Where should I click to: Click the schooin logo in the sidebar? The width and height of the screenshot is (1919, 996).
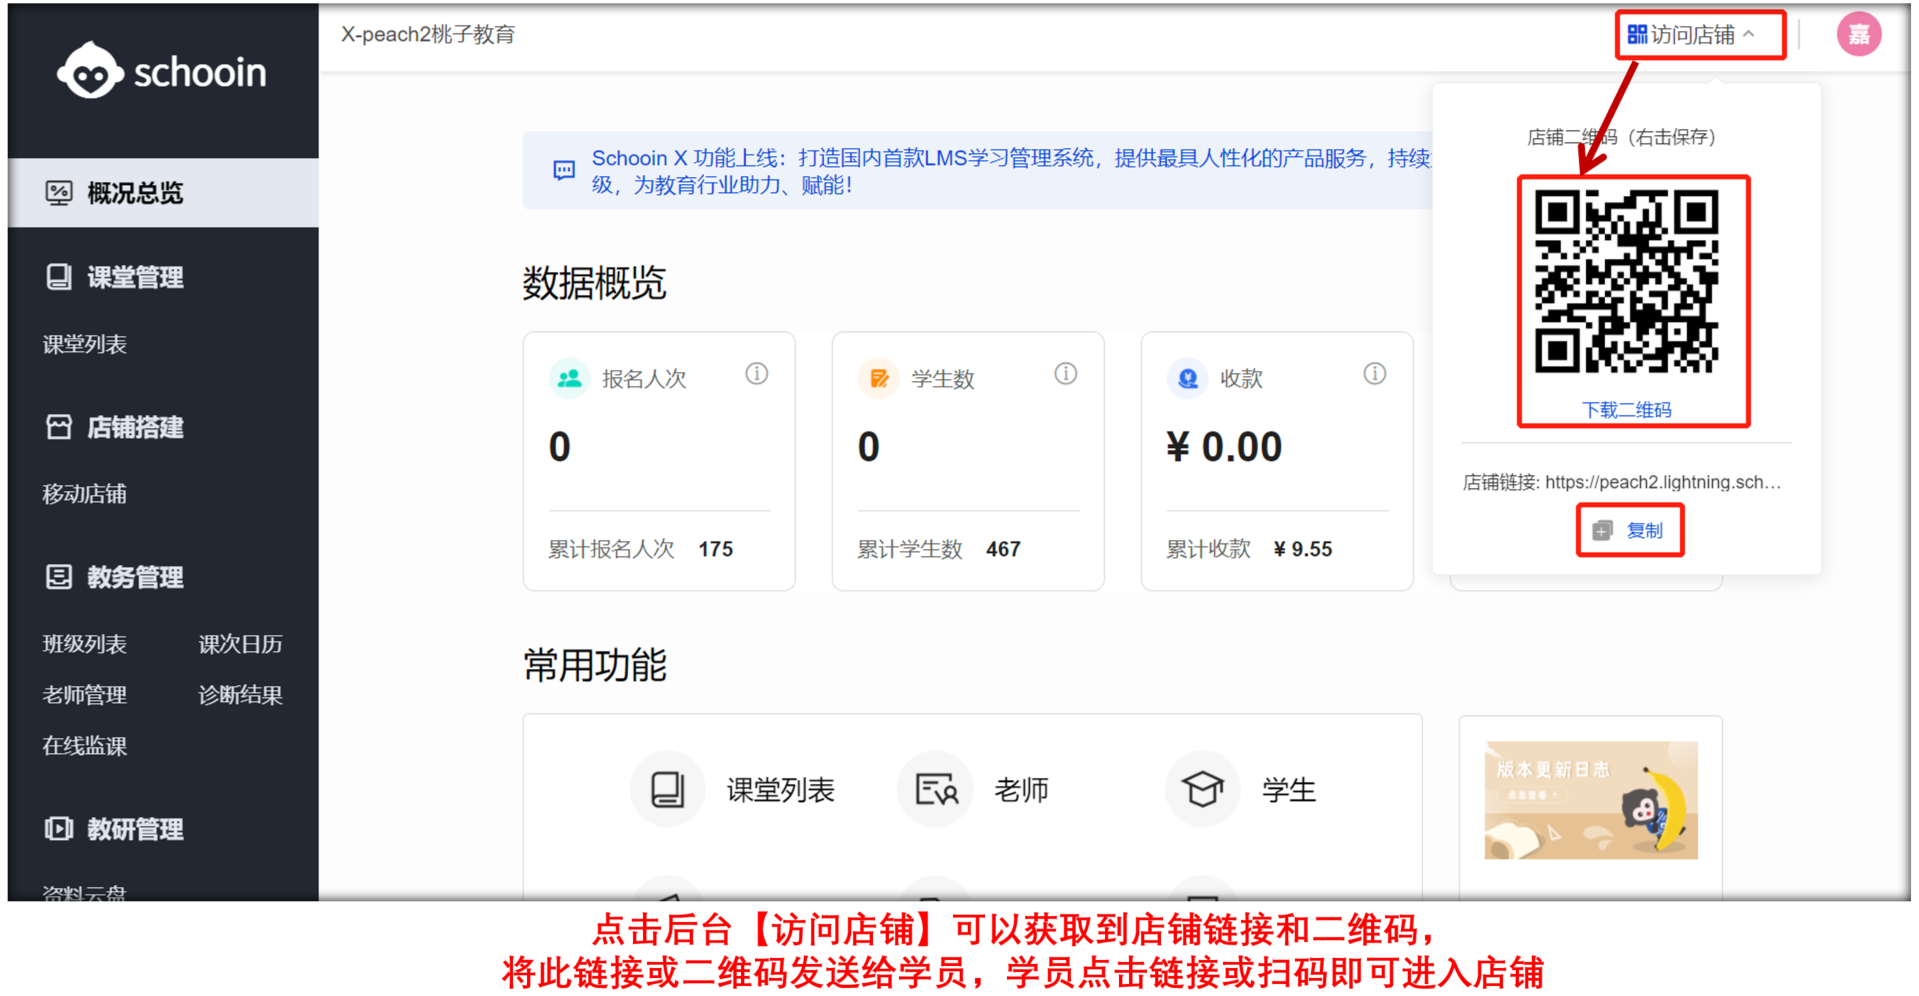click(x=161, y=72)
